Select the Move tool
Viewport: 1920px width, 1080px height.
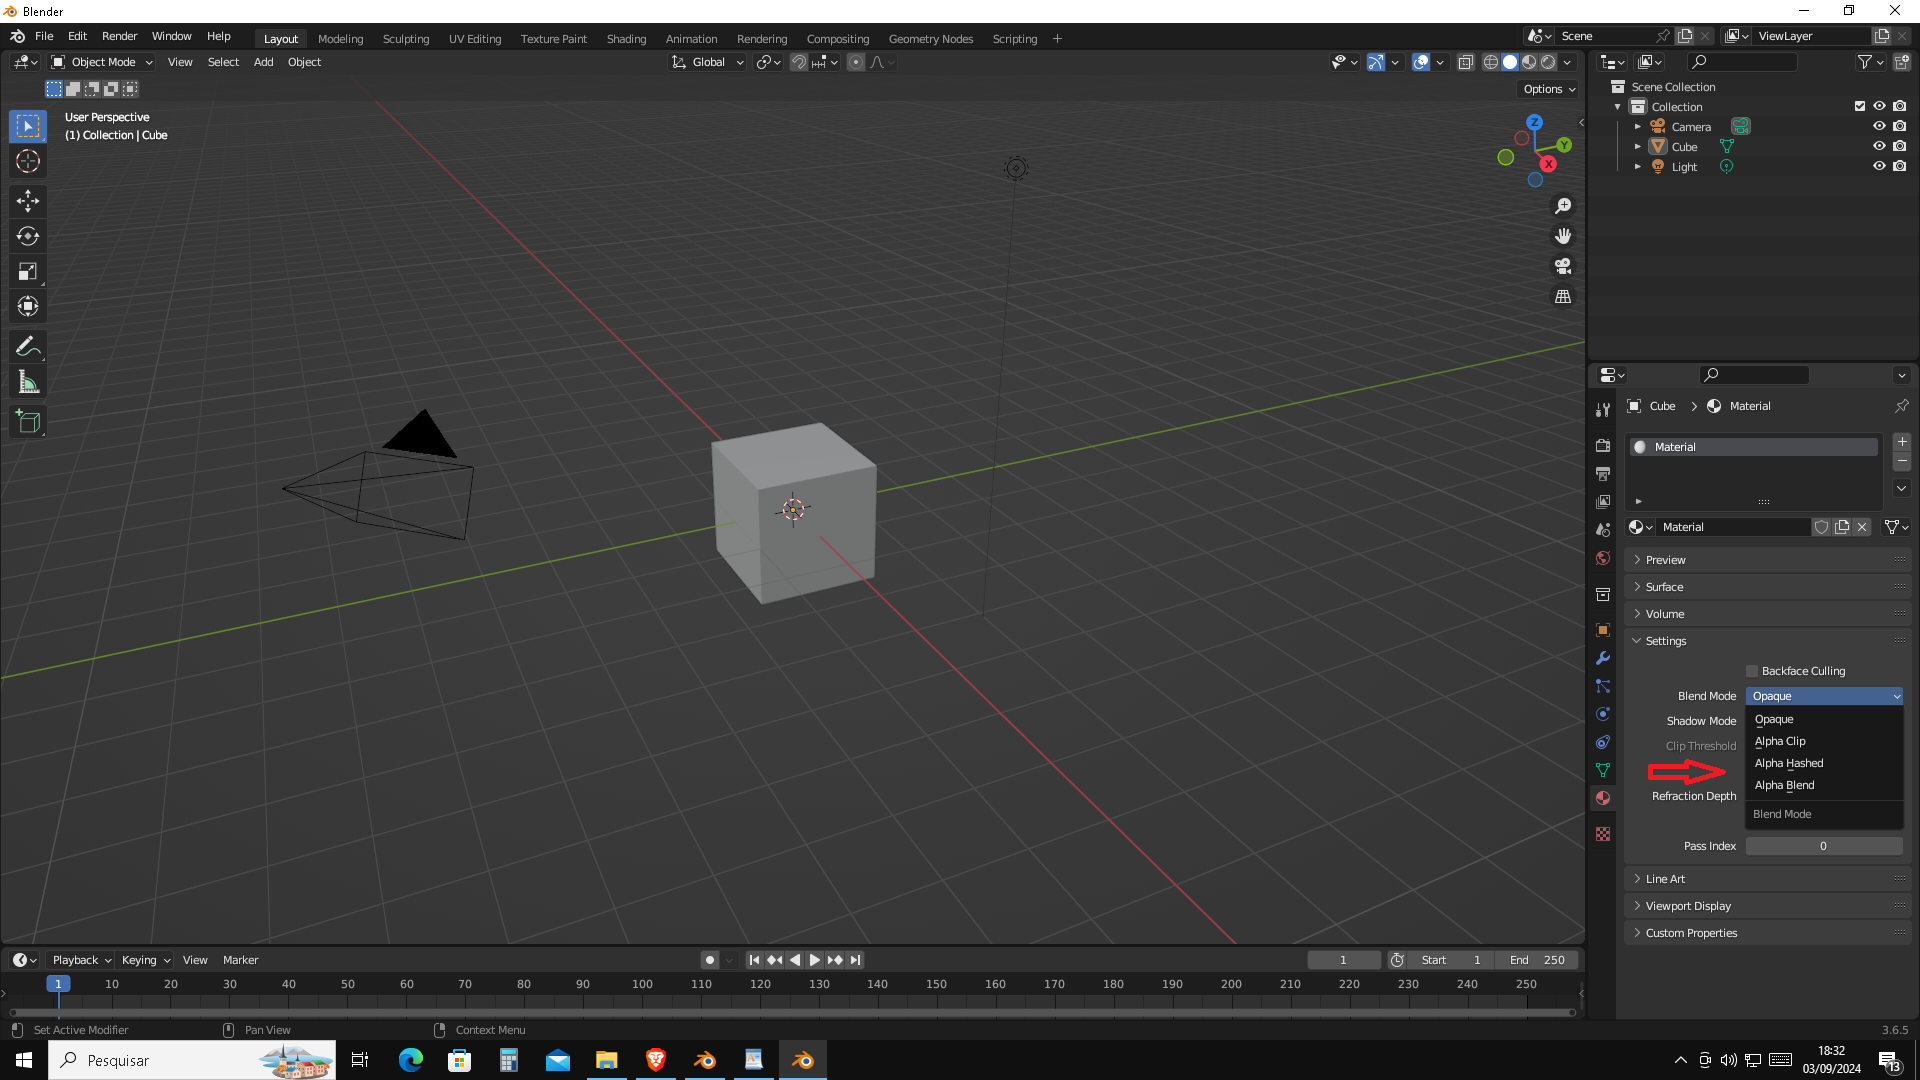click(x=28, y=201)
